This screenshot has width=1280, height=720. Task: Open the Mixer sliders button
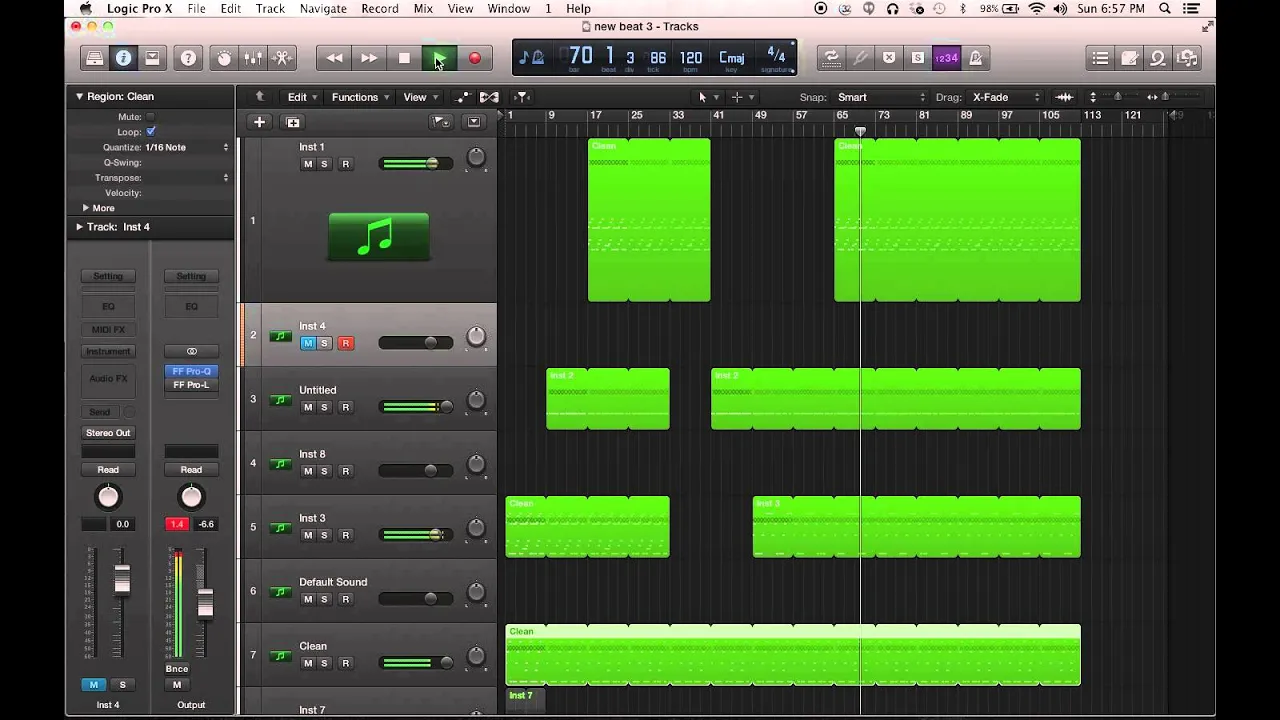coord(253,58)
